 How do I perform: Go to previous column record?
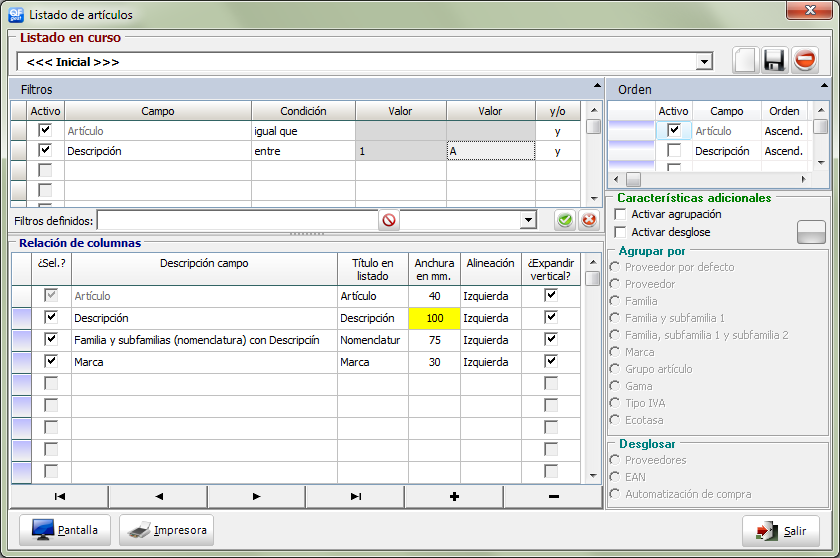159,496
